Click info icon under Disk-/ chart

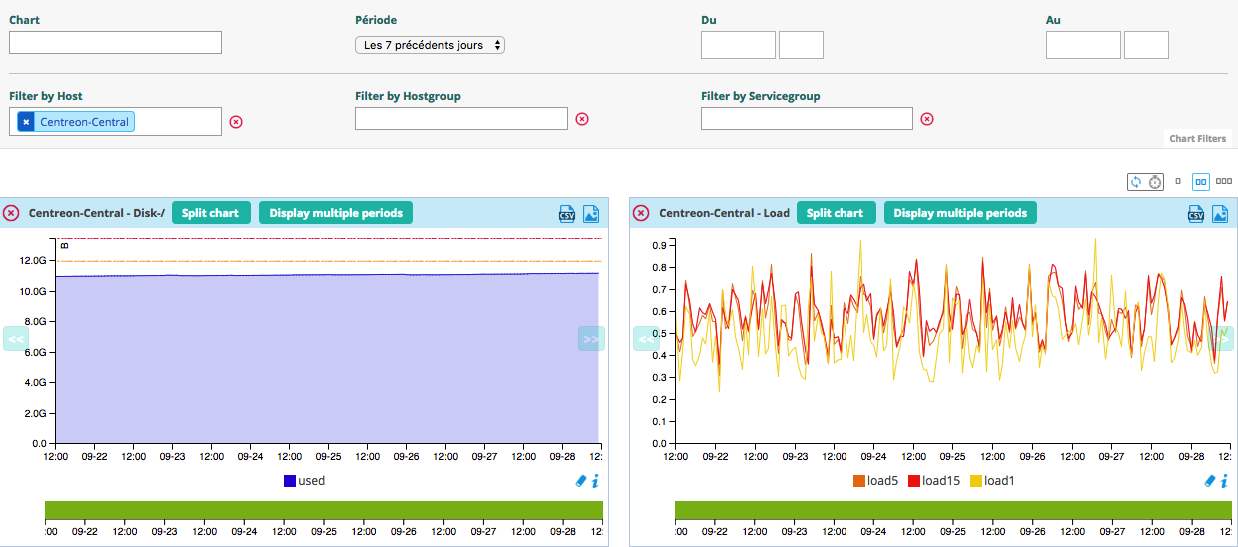pos(595,481)
